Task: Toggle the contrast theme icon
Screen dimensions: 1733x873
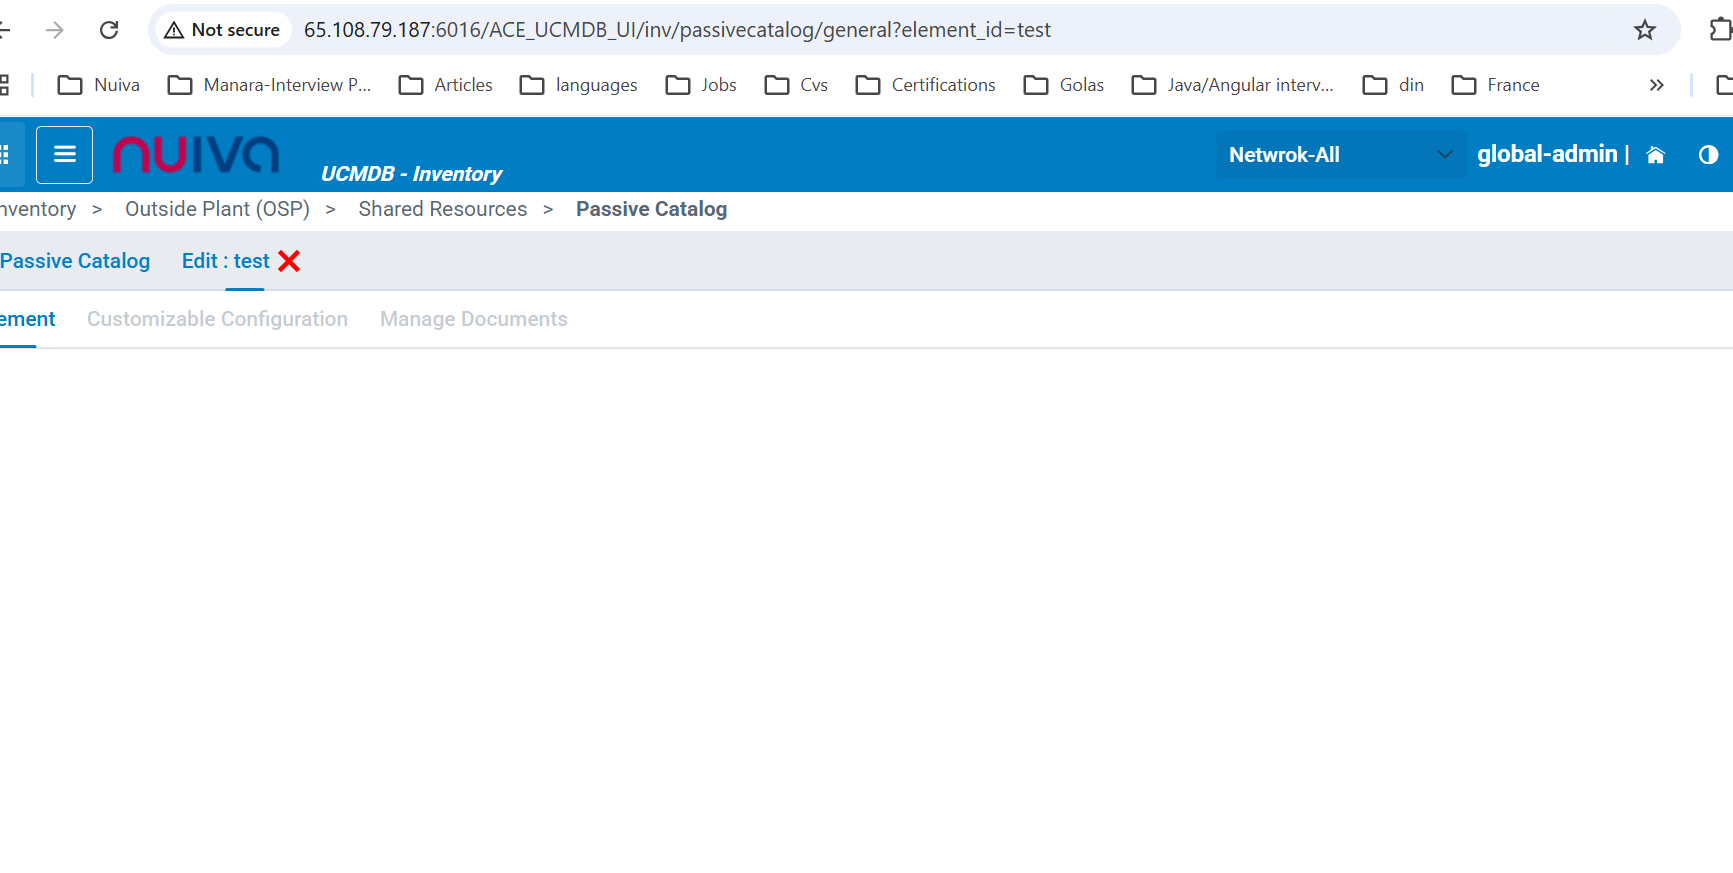Action: point(1708,155)
